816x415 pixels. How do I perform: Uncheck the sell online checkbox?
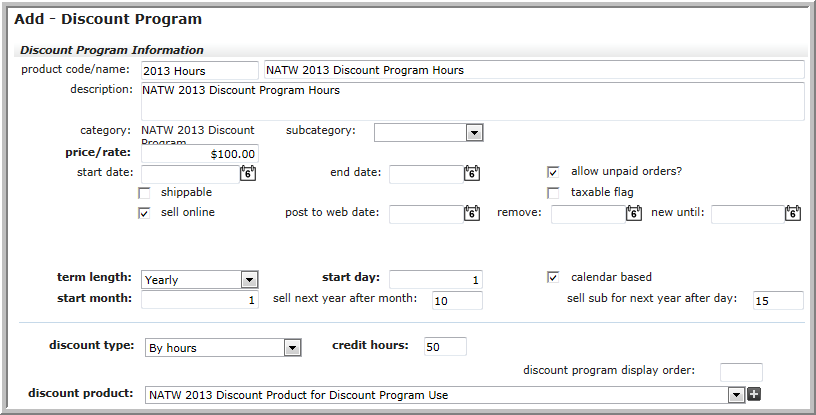click(144, 213)
